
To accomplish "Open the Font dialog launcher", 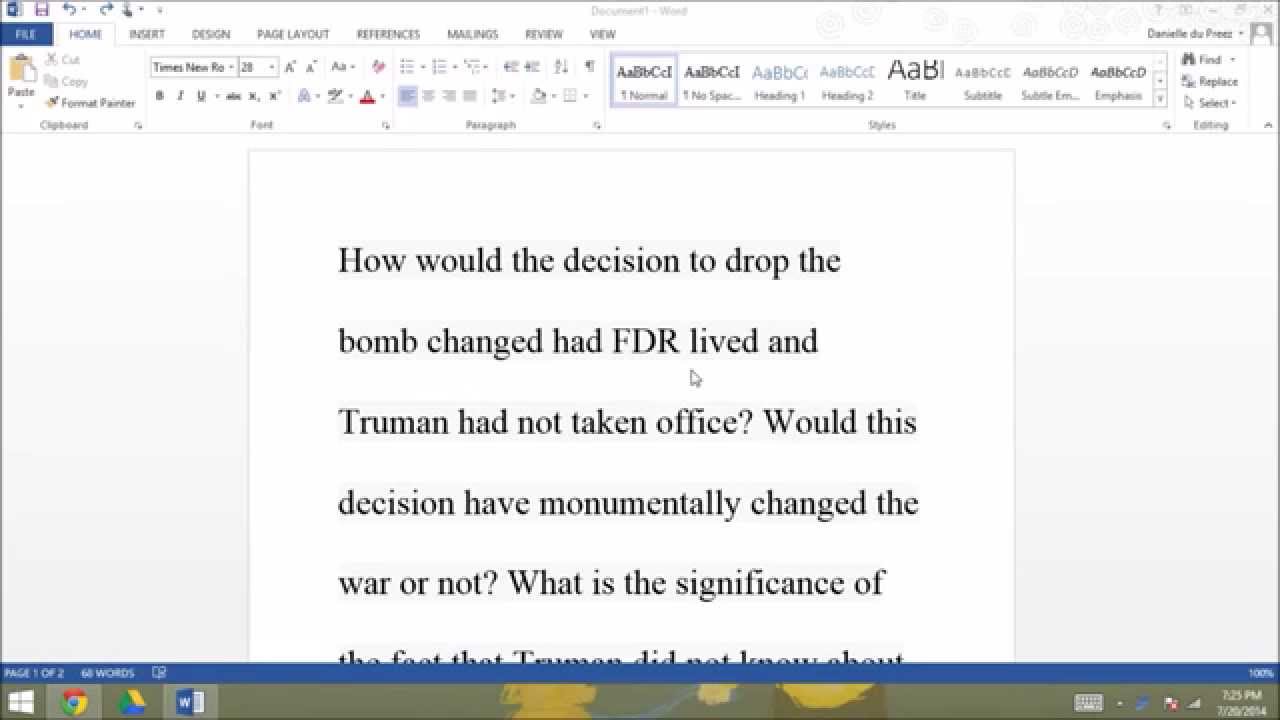I will (385, 126).
